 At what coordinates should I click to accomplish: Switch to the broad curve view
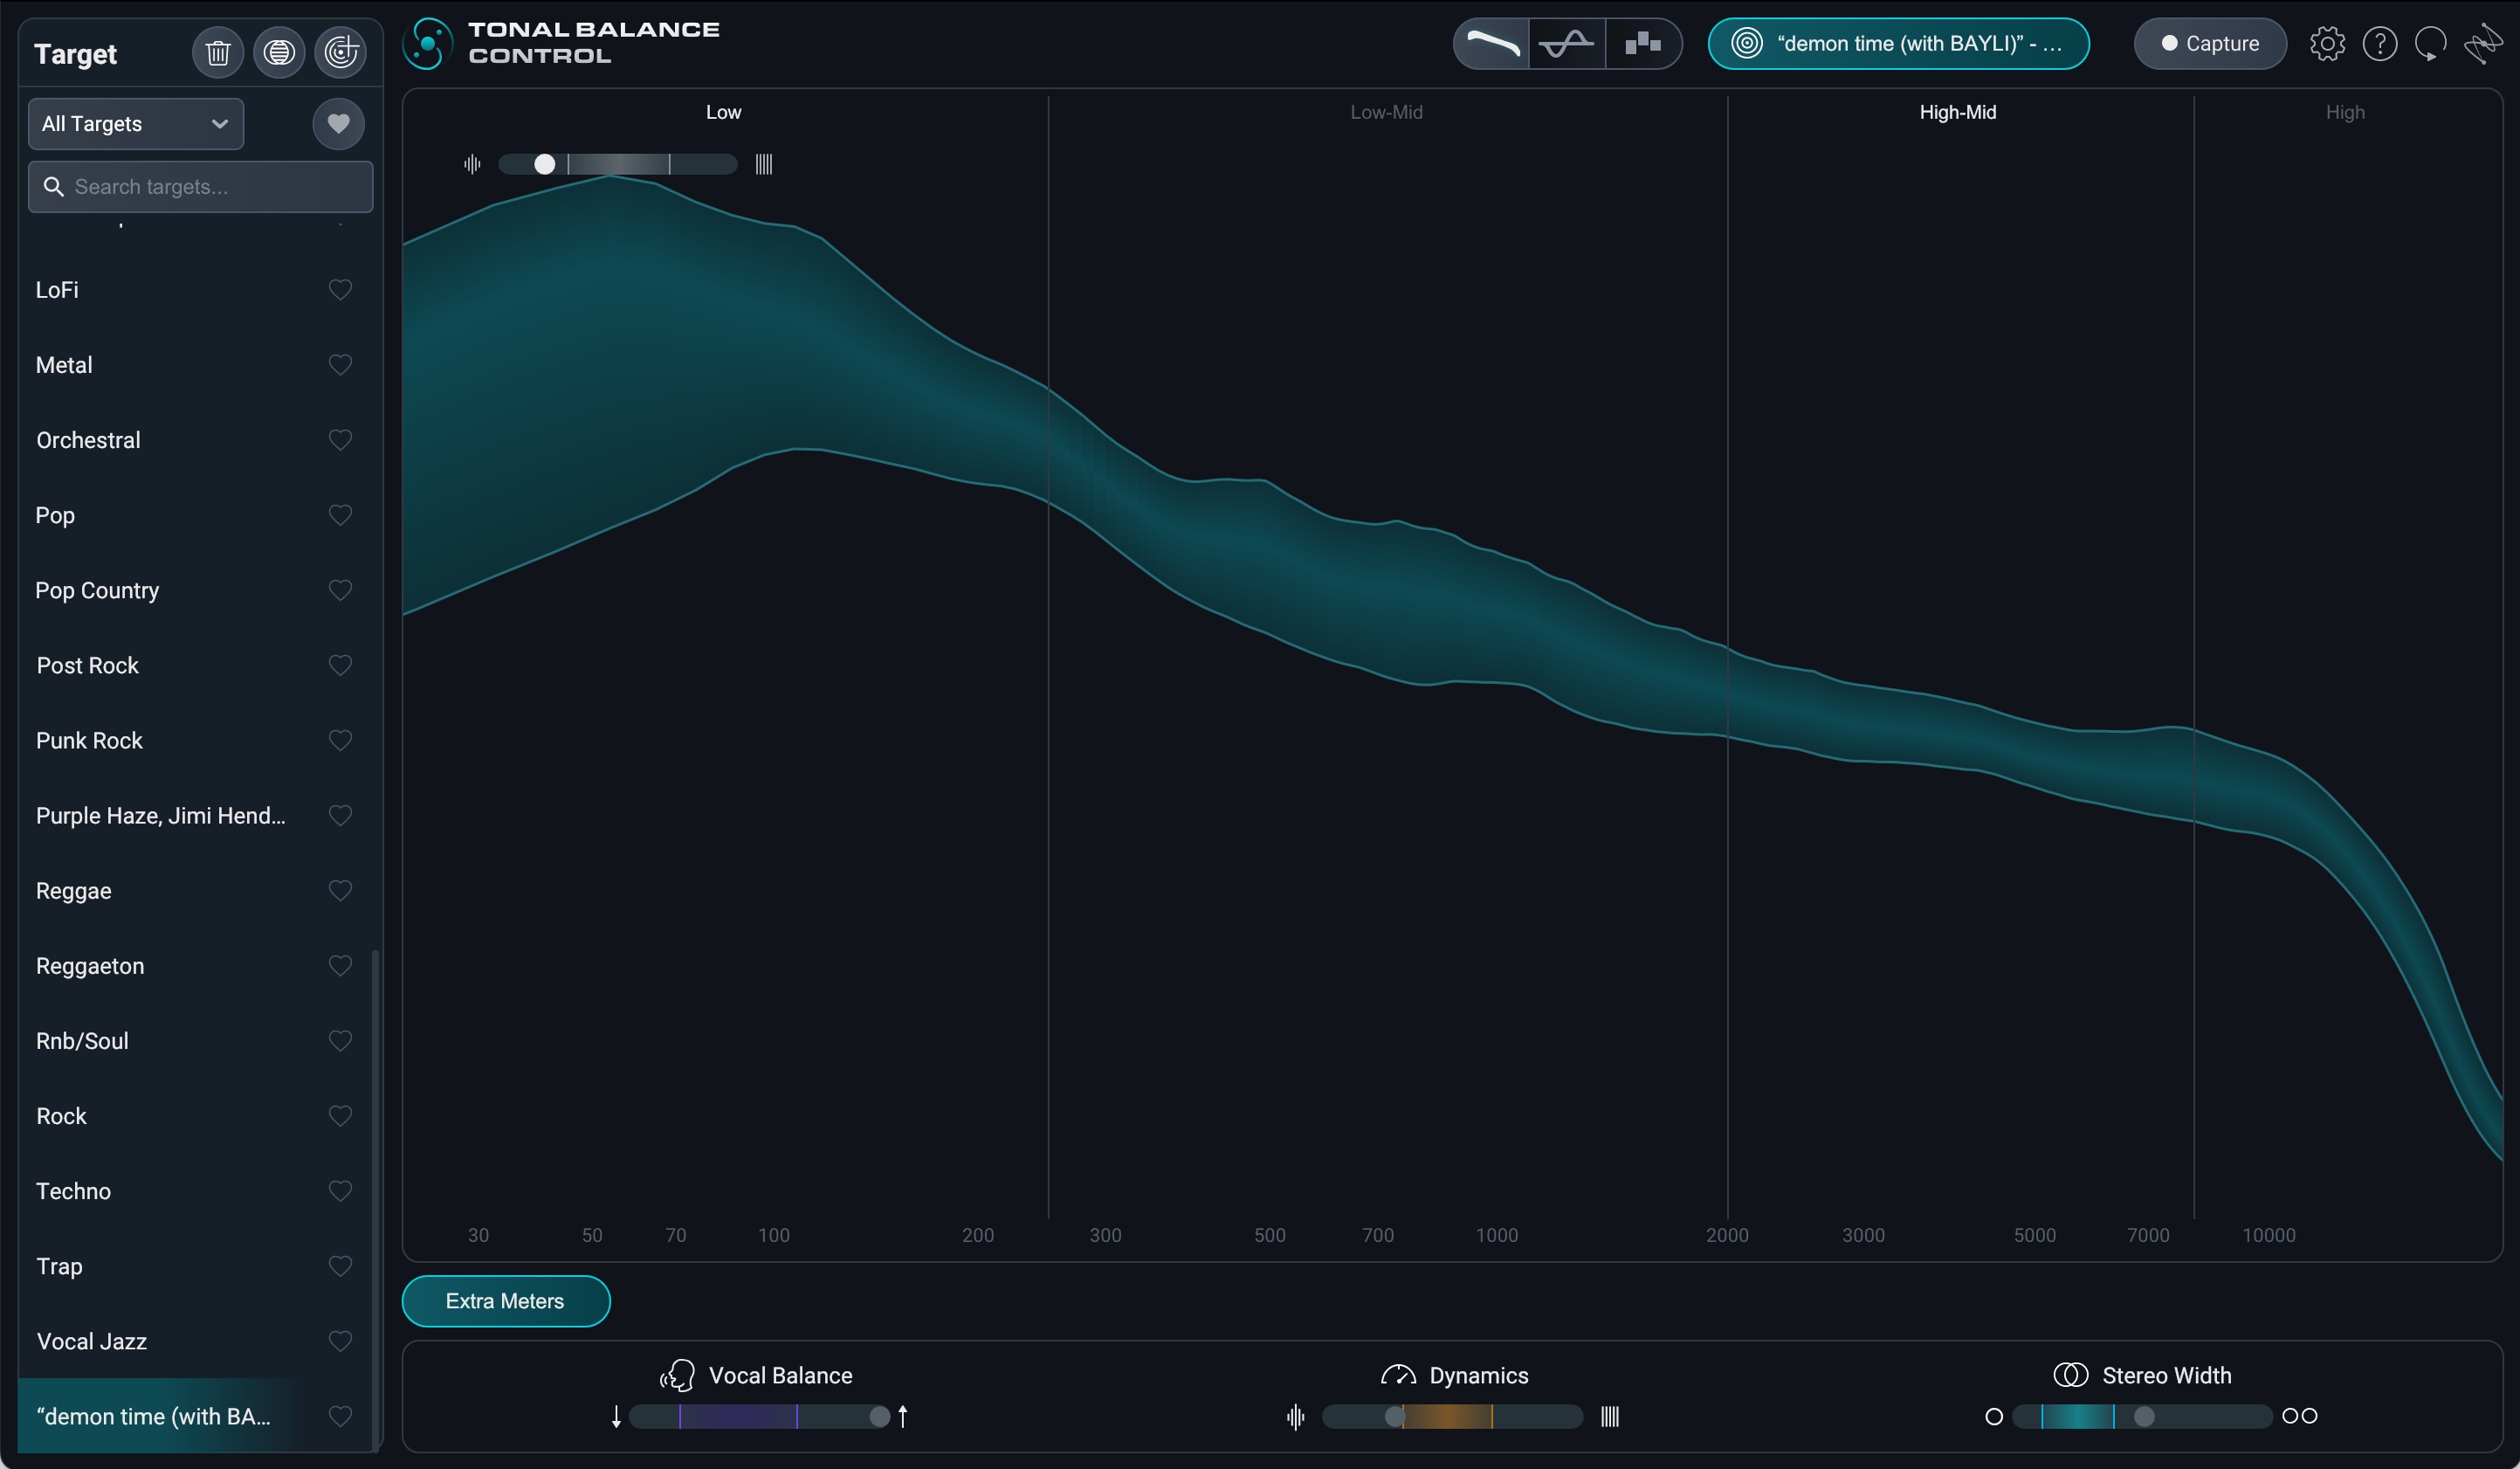point(1491,44)
